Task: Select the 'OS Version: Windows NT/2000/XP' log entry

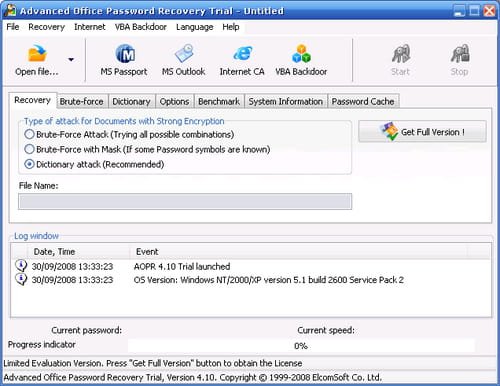Action: [x=269, y=280]
